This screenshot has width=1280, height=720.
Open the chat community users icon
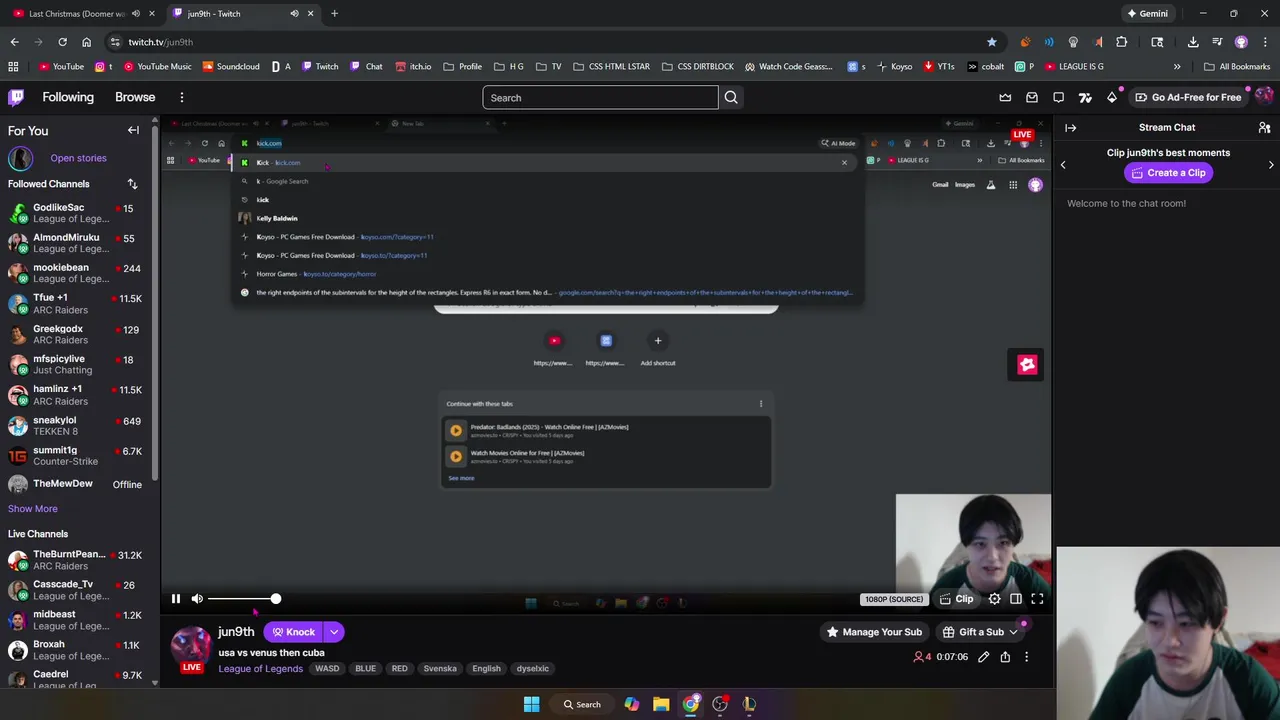1264,127
